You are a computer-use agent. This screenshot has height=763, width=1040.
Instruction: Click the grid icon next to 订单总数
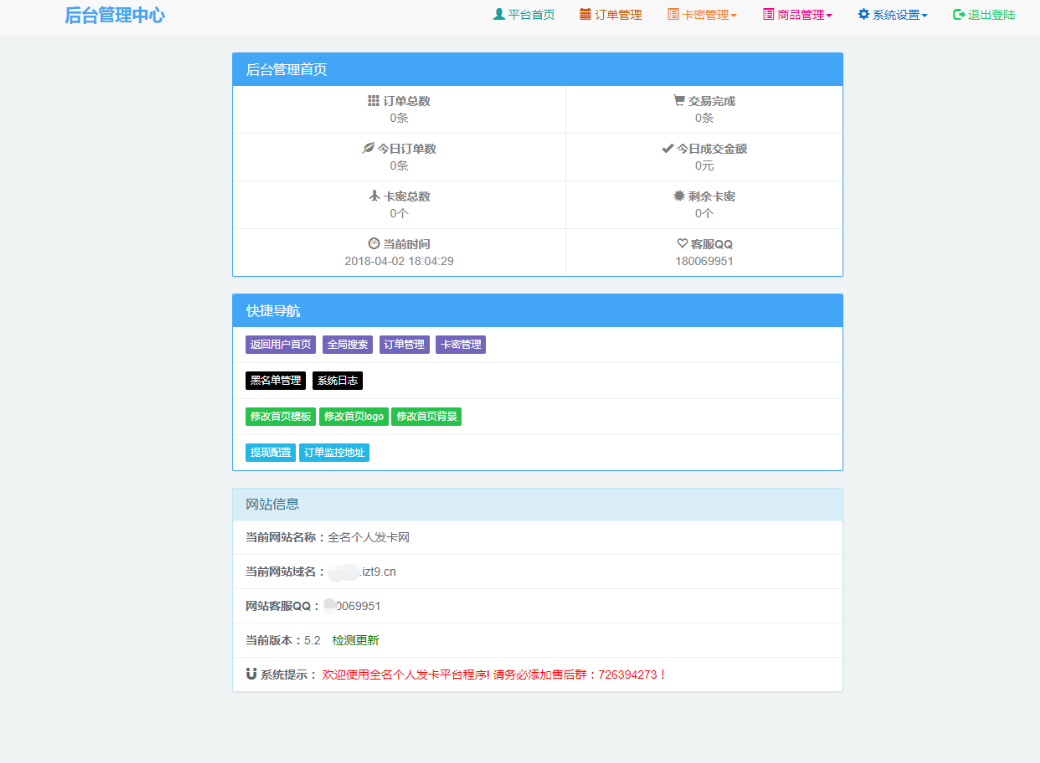tap(373, 100)
